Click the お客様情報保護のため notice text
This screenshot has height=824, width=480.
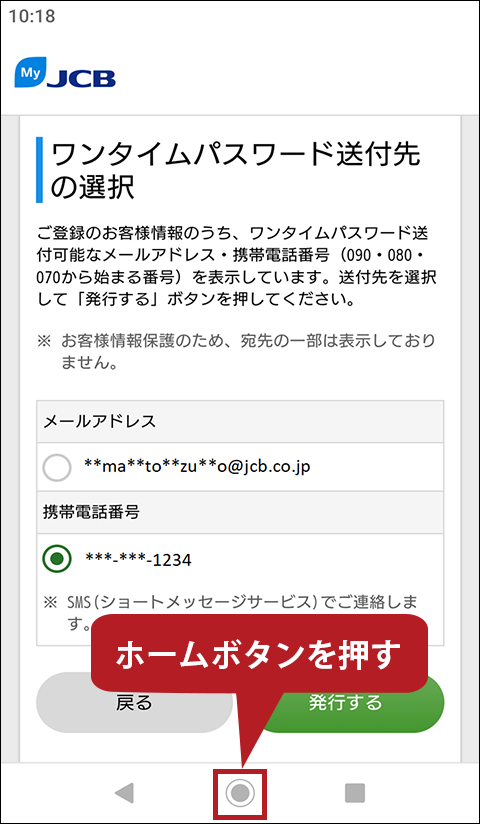pyautogui.click(x=237, y=351)
